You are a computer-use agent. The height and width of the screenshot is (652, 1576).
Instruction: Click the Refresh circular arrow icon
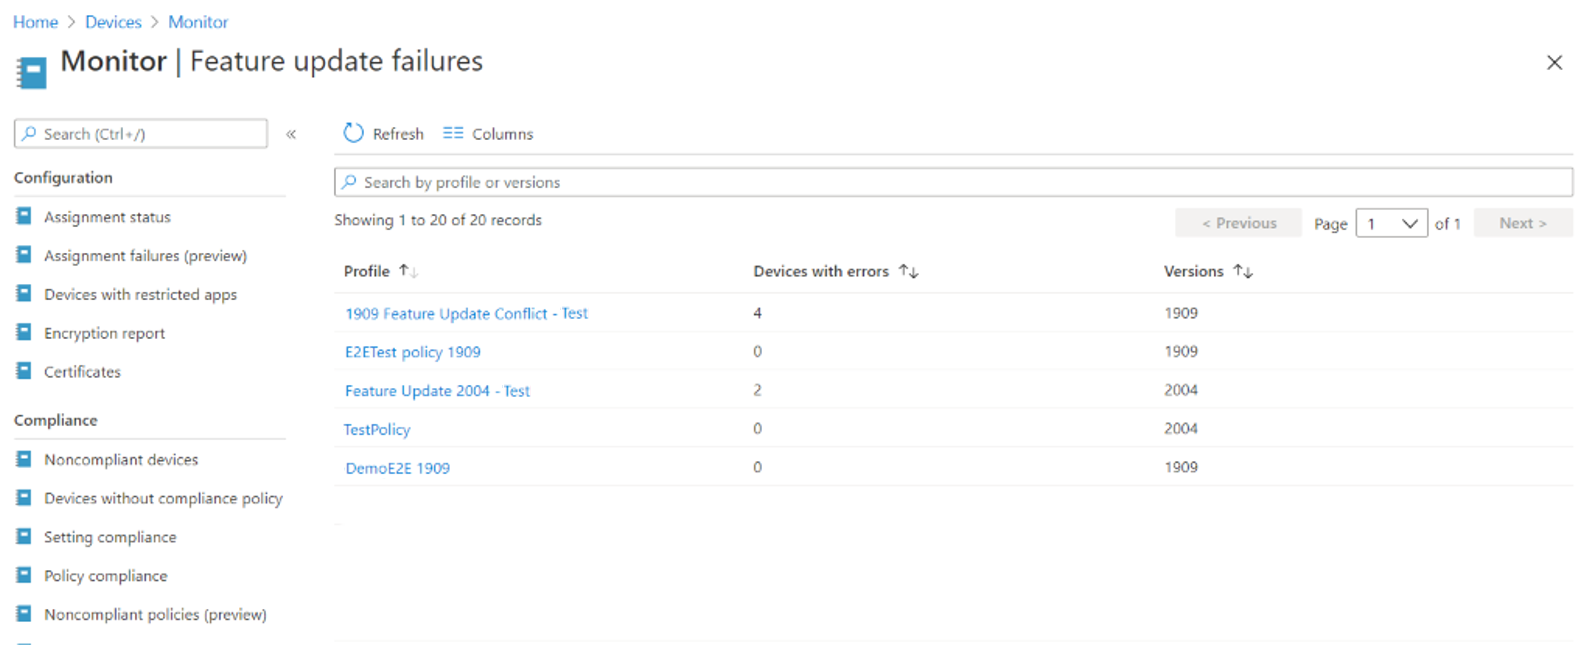[353, 133]
